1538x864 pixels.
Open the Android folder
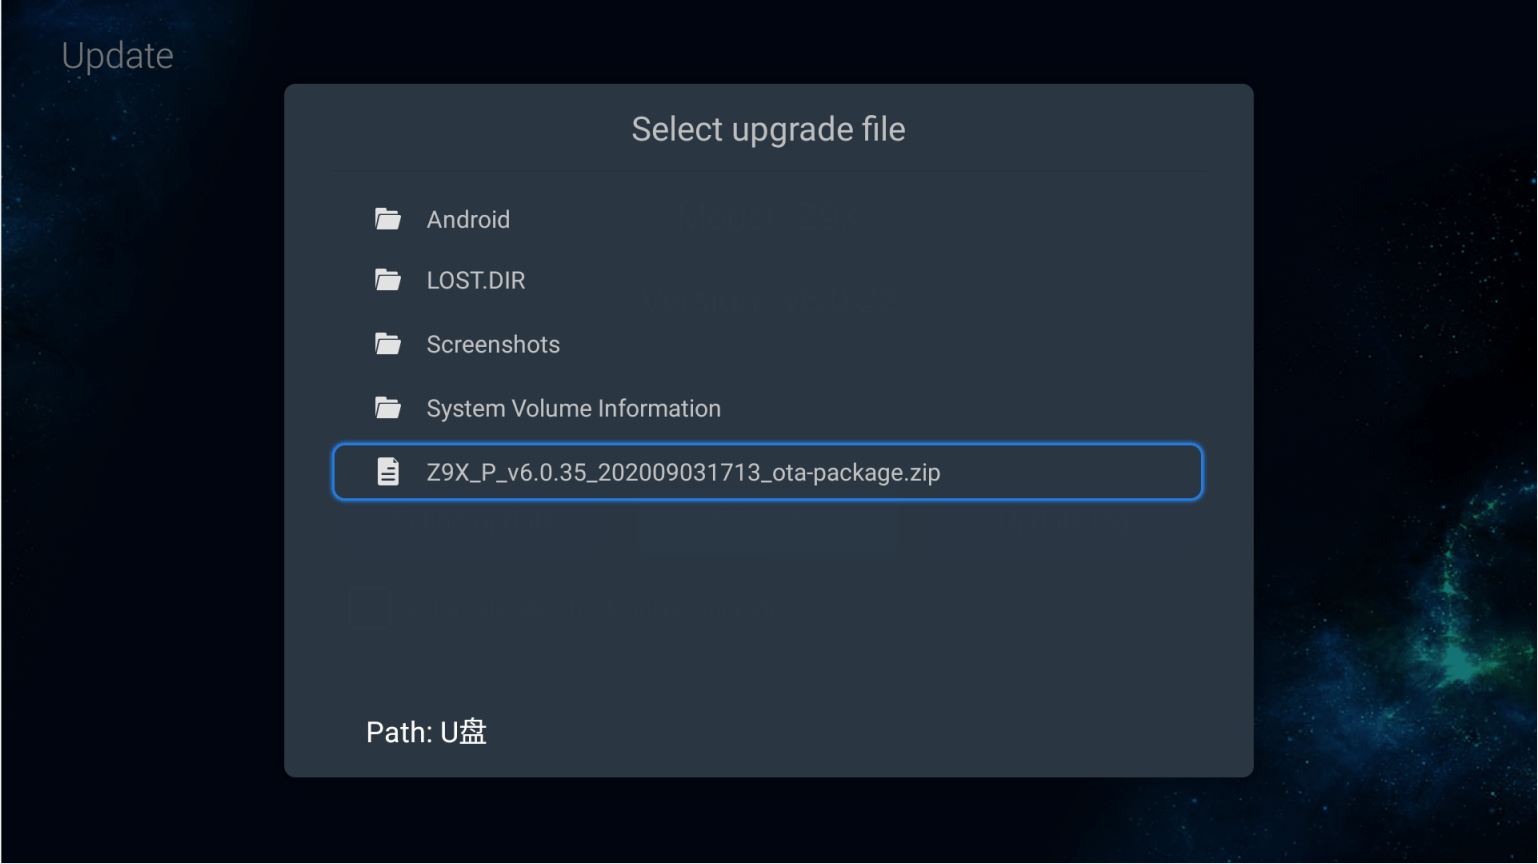468,219
